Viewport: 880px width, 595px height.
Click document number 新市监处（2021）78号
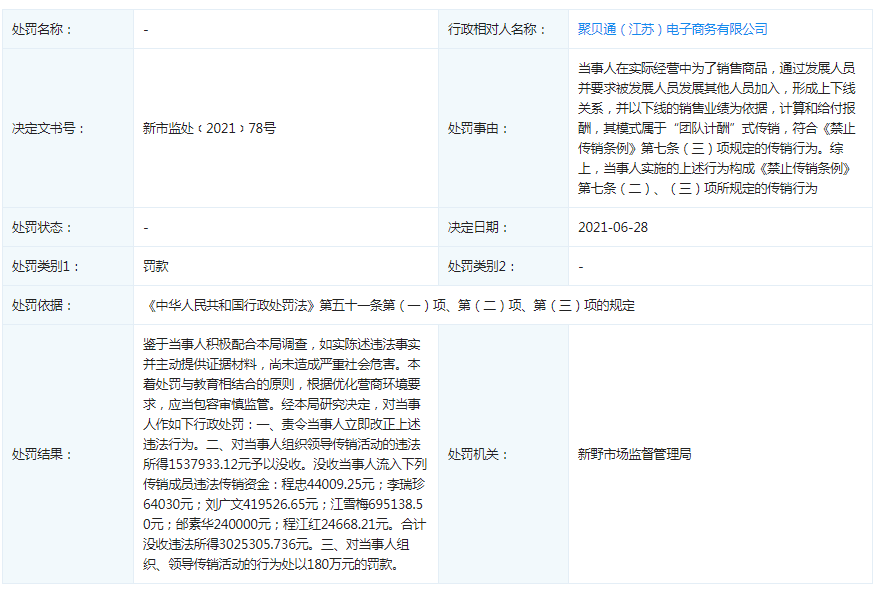(210, 129)
